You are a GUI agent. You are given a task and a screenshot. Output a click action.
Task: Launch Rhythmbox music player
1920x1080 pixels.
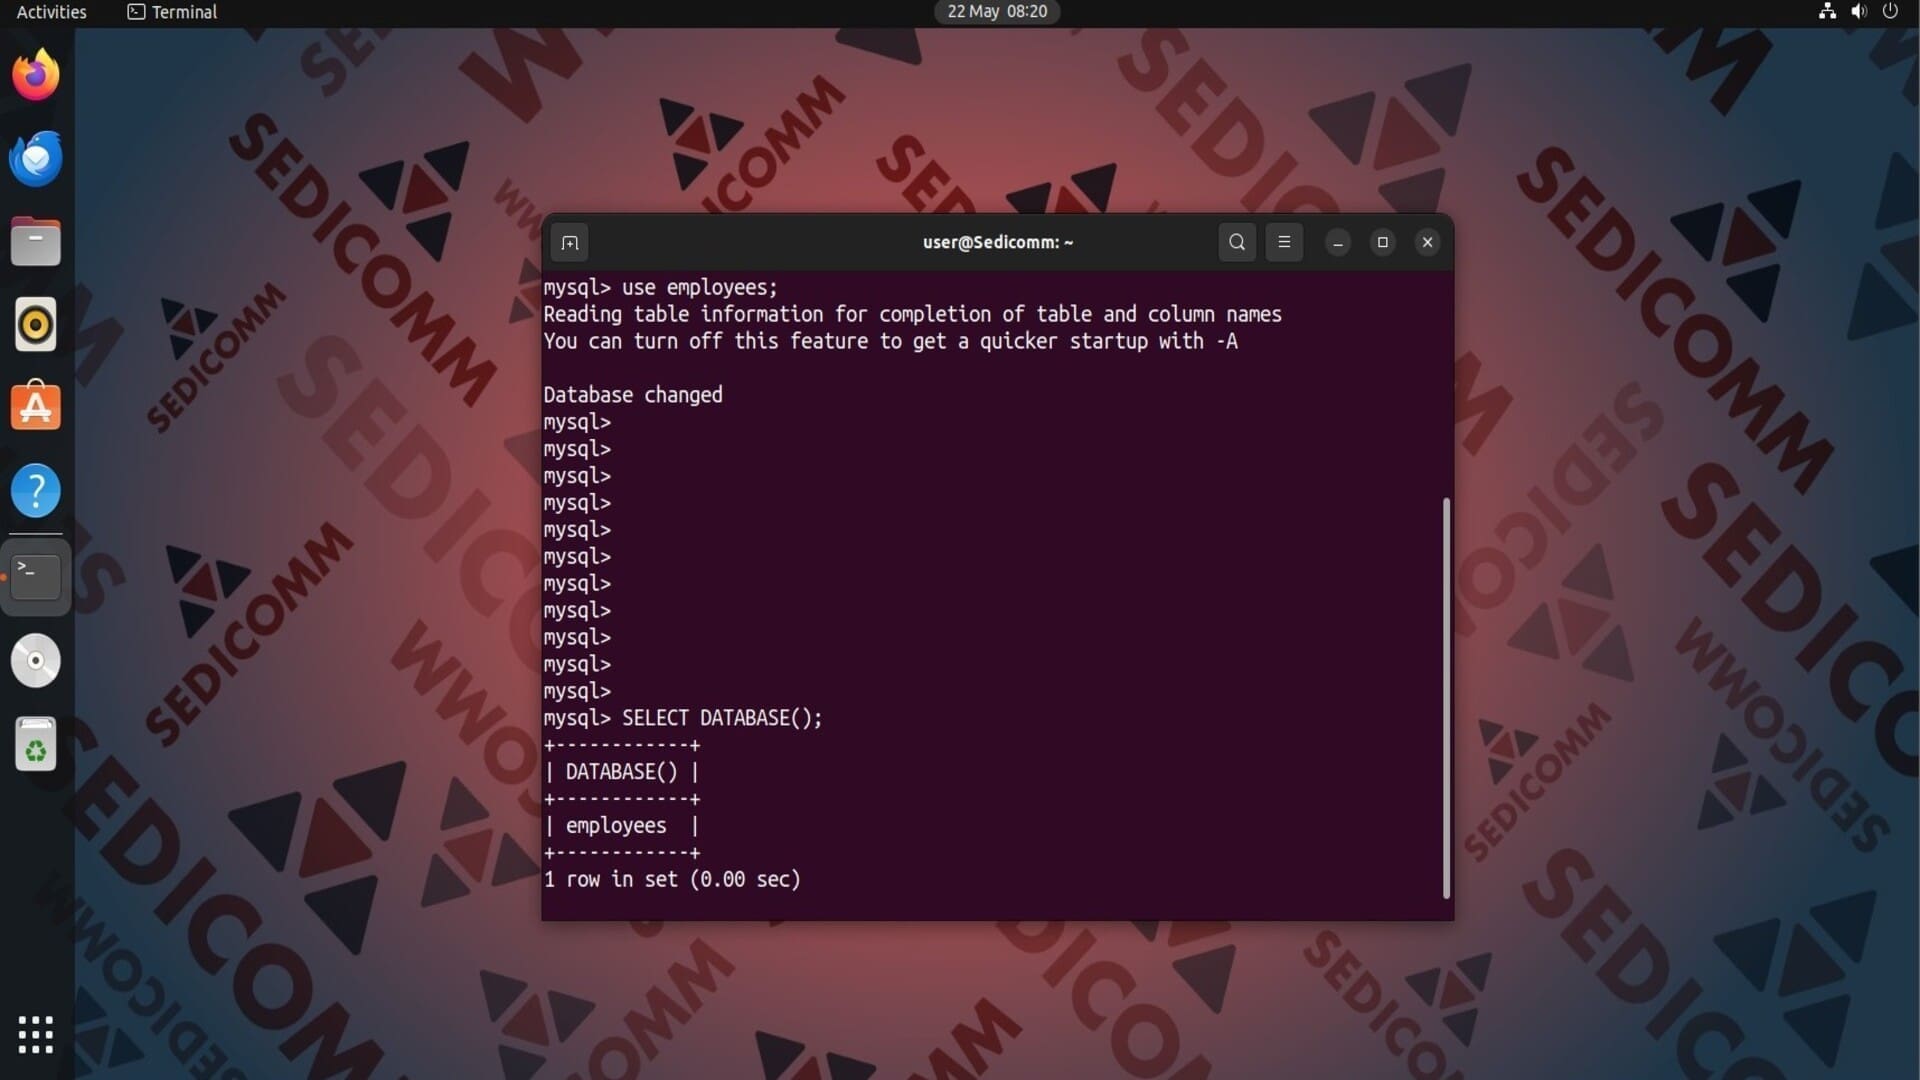(x=36, y=325)
